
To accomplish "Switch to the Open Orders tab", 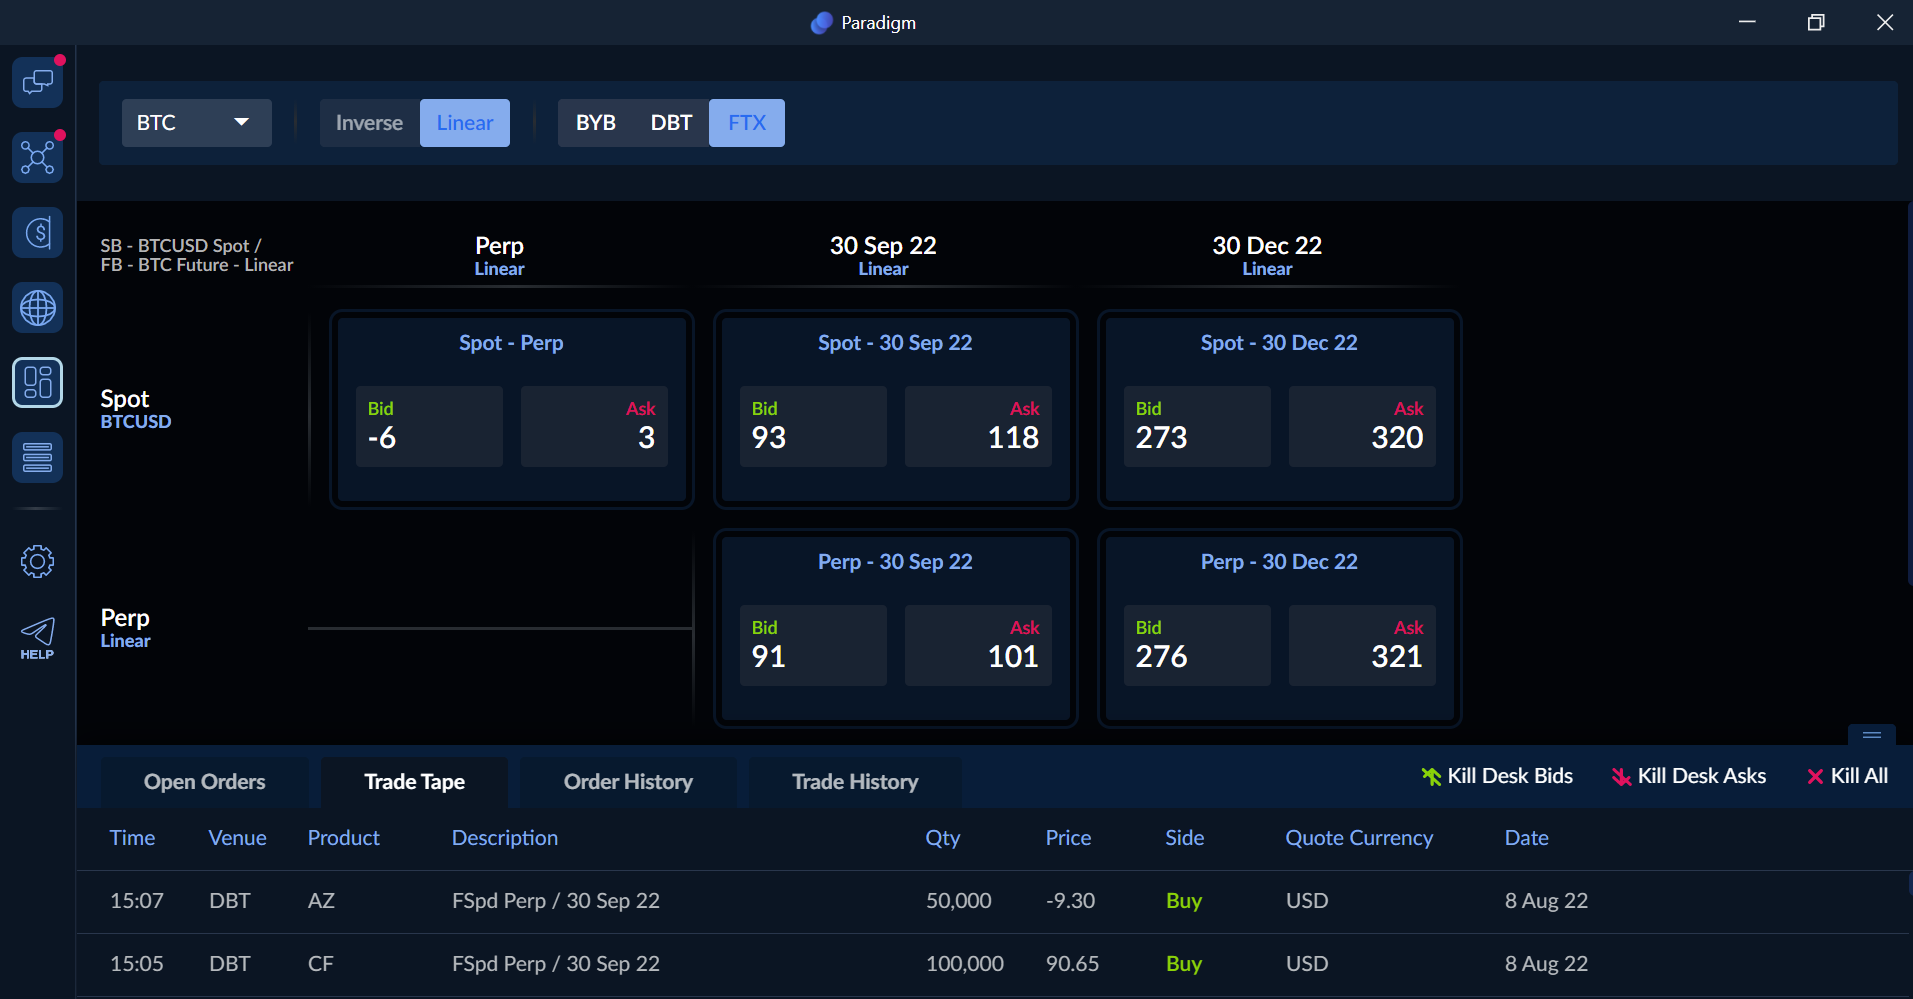I will [204, 782].
